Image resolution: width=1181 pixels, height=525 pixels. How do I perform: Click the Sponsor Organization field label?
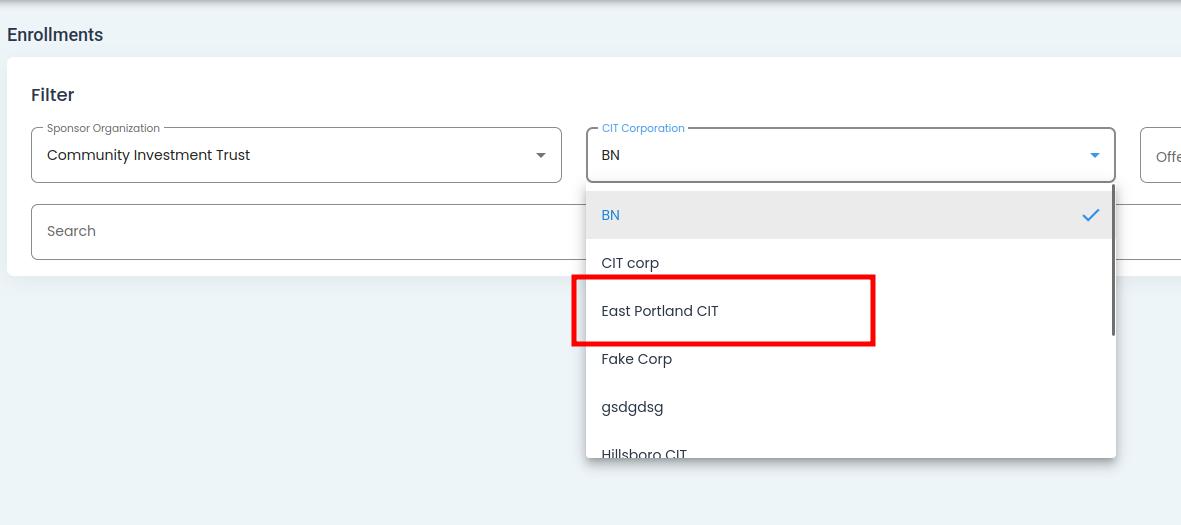coord(103,128)
